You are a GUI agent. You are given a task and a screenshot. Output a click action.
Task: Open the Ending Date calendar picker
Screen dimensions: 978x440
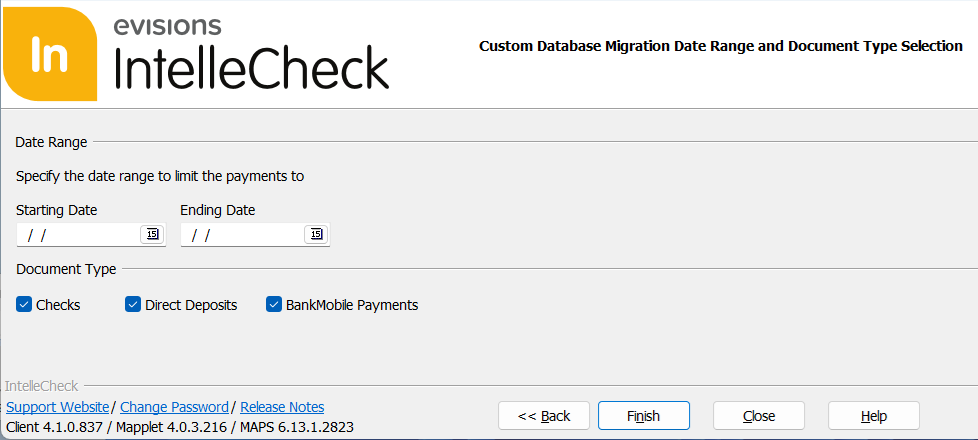pyautogui.click(x=316, y=235)
